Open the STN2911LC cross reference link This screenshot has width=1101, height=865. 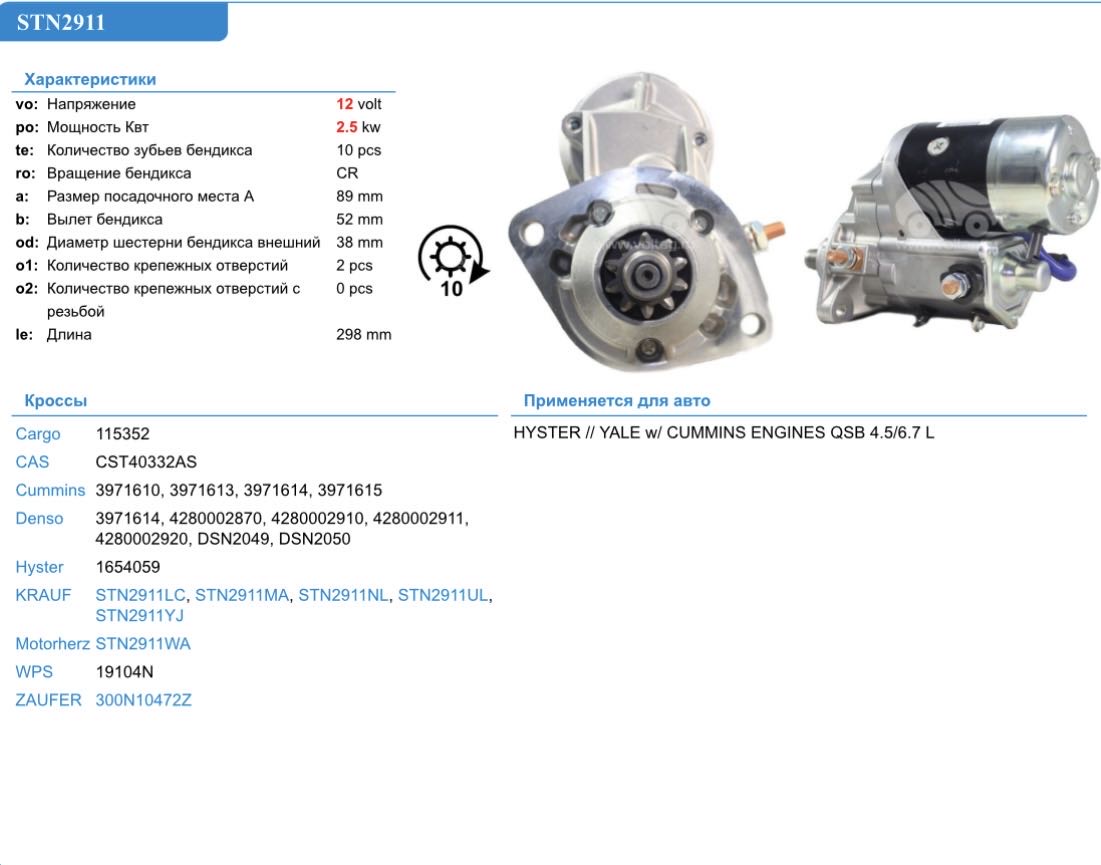[x=141, y=595]
